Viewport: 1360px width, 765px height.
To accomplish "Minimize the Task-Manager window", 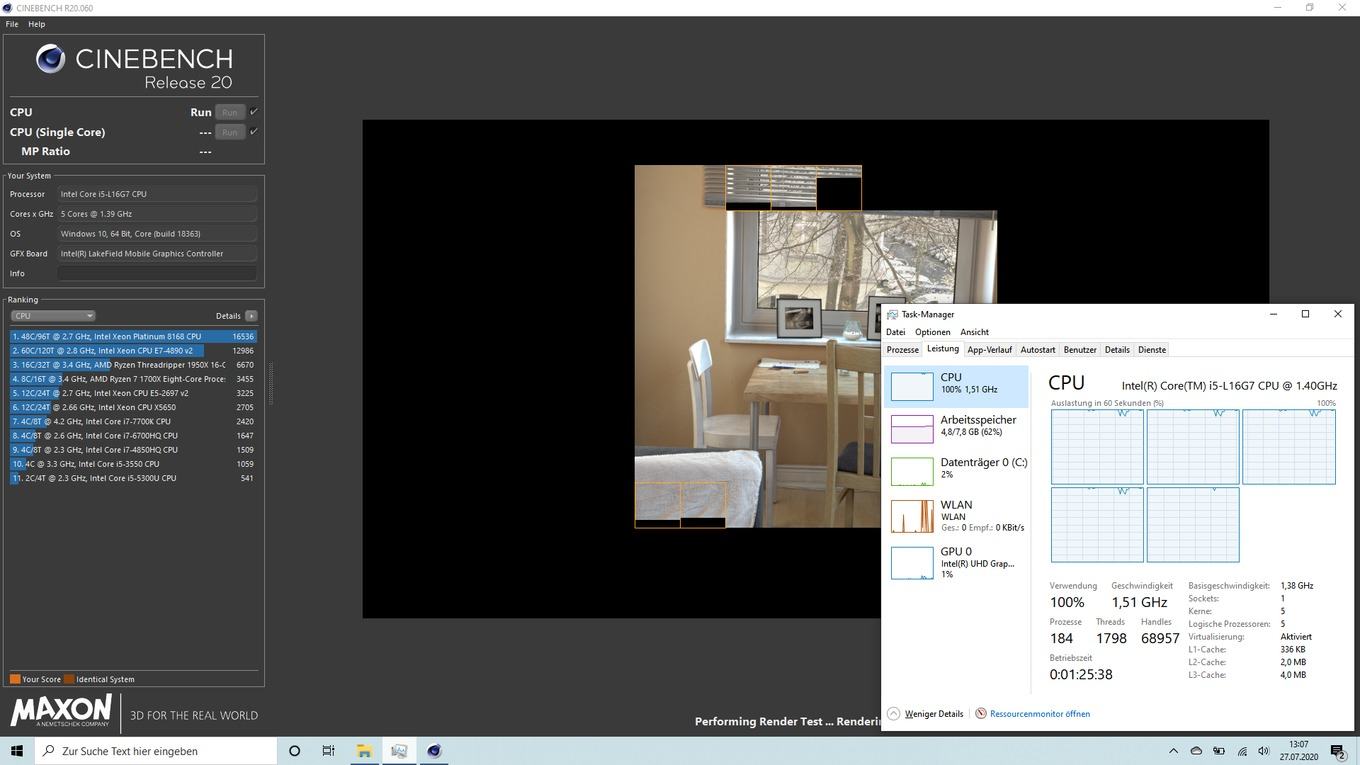I will (x=1273, y=314).
